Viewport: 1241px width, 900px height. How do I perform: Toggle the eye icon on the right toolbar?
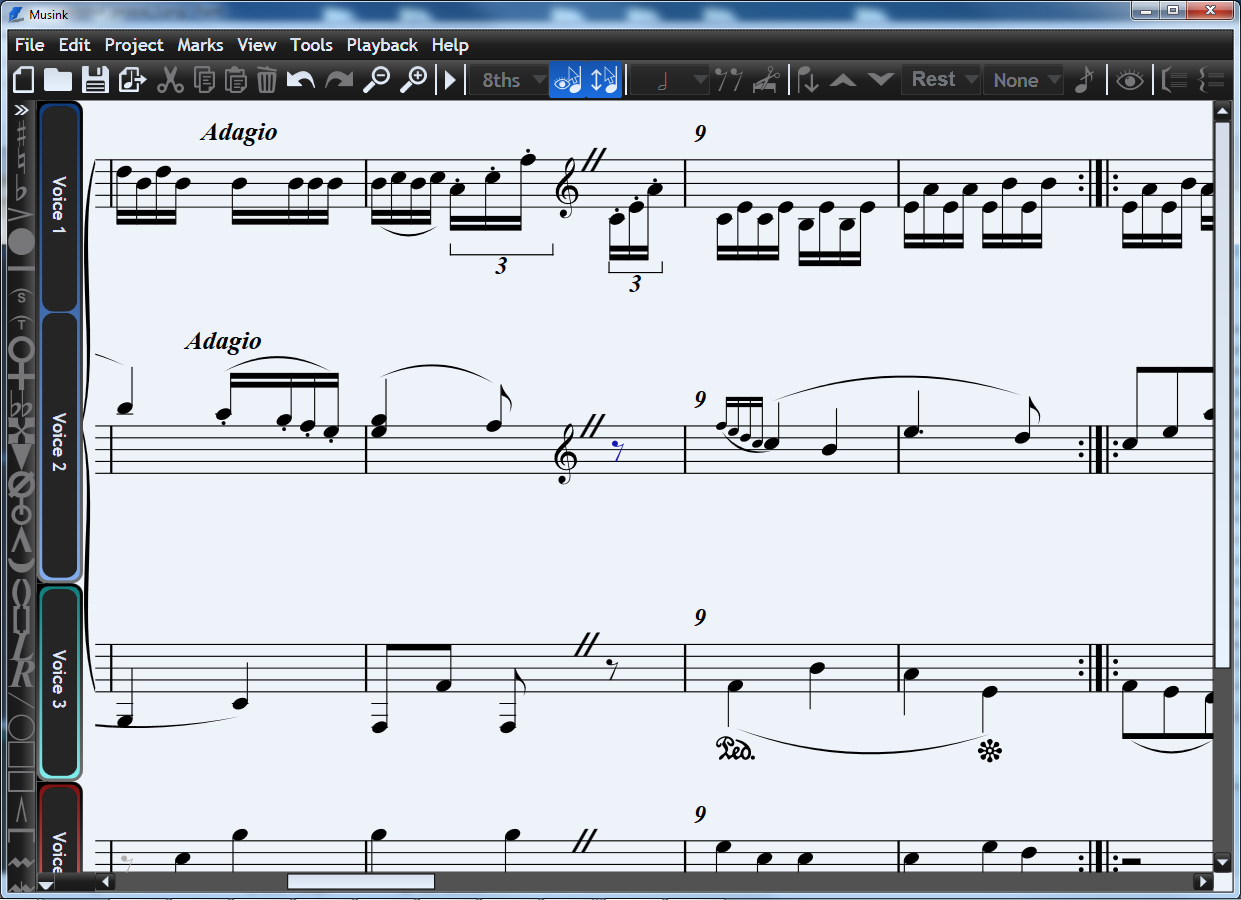tap(1130, 80)
